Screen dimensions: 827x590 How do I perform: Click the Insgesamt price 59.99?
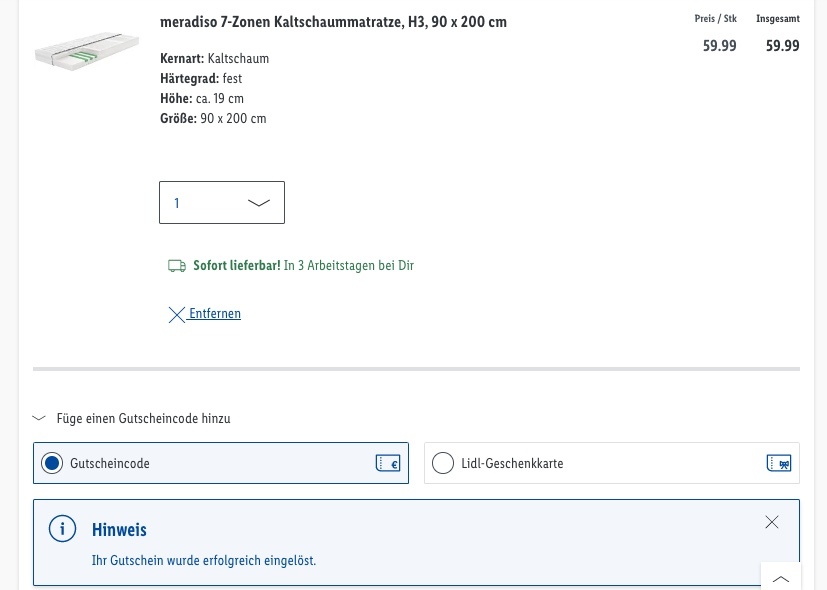pyautogui.click(x=783, y=46)
